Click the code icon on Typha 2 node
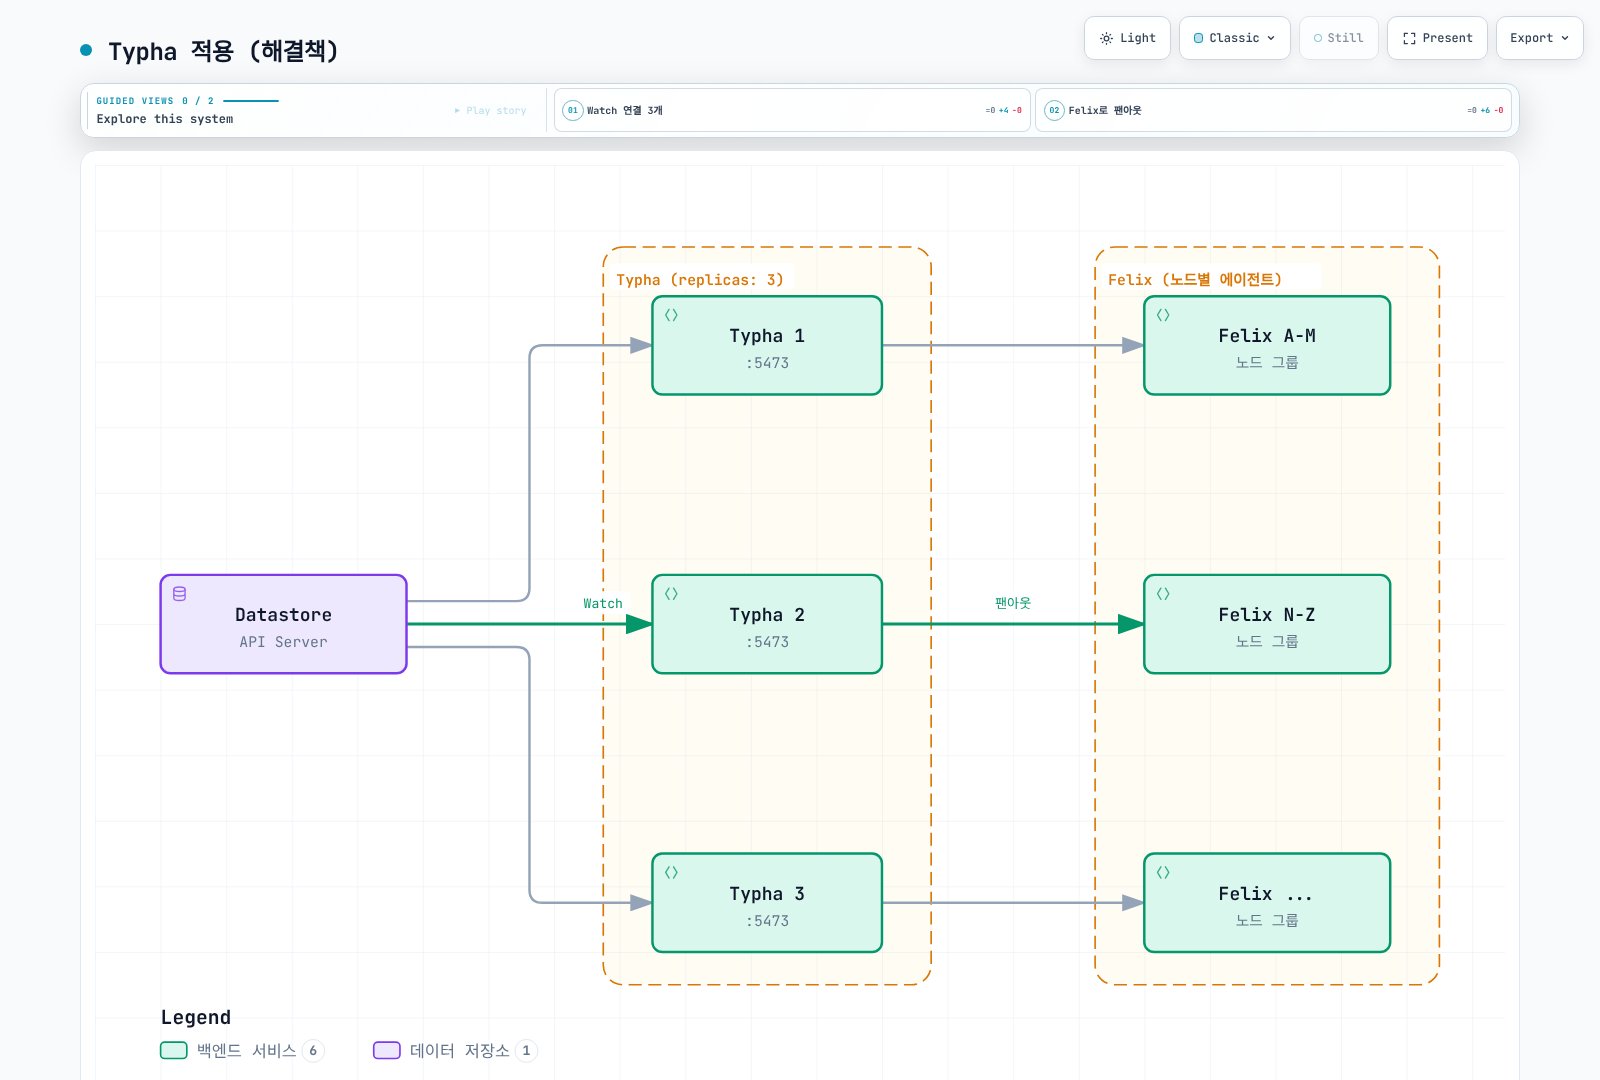The width and height of the screenshot is (1600, 1080). click(671, 594)
